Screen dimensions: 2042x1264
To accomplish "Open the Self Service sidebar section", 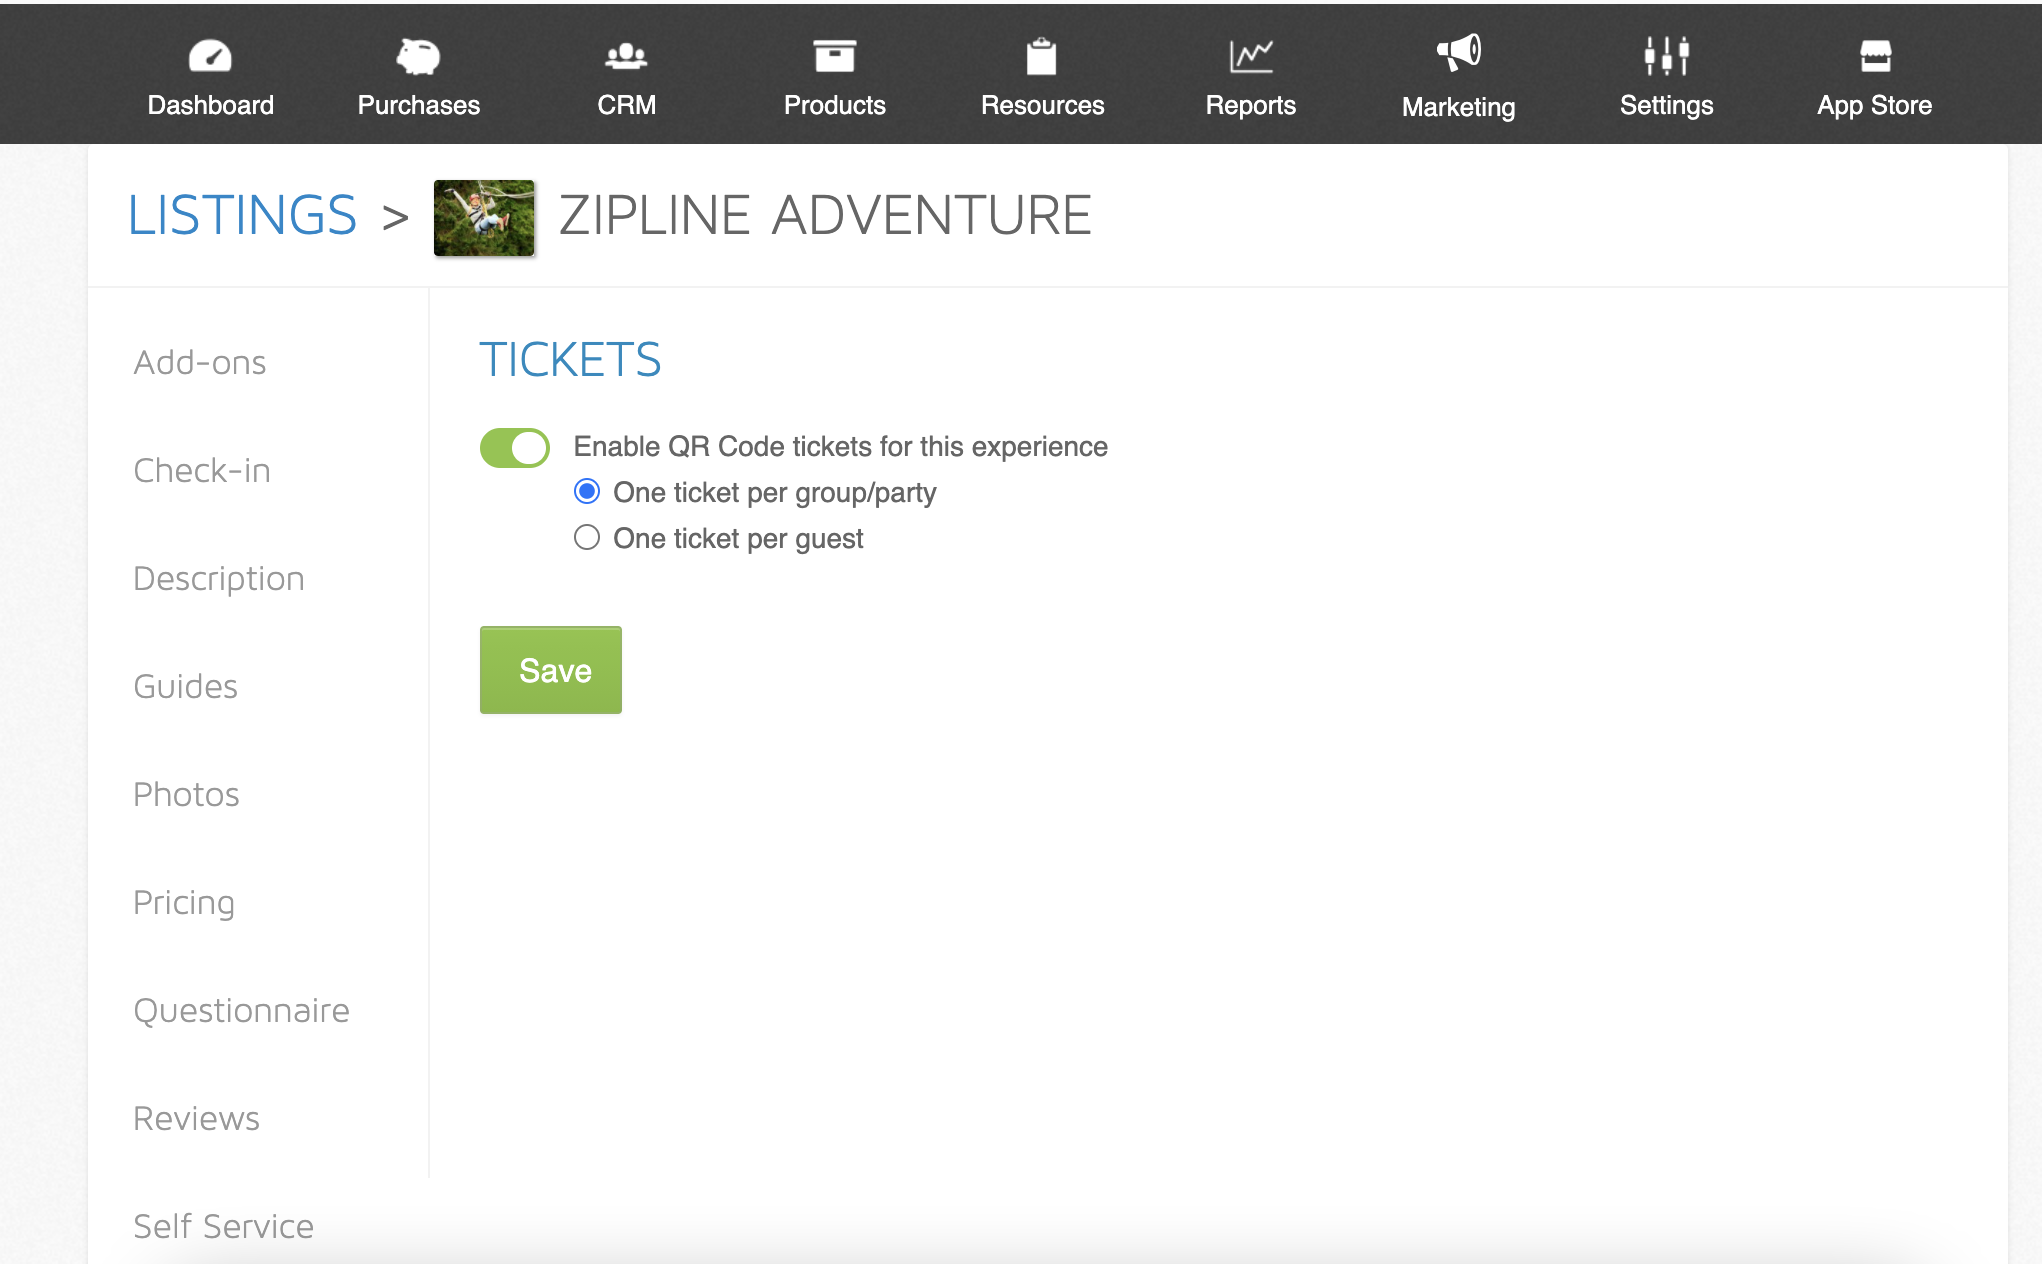I will coord(224,1226).
